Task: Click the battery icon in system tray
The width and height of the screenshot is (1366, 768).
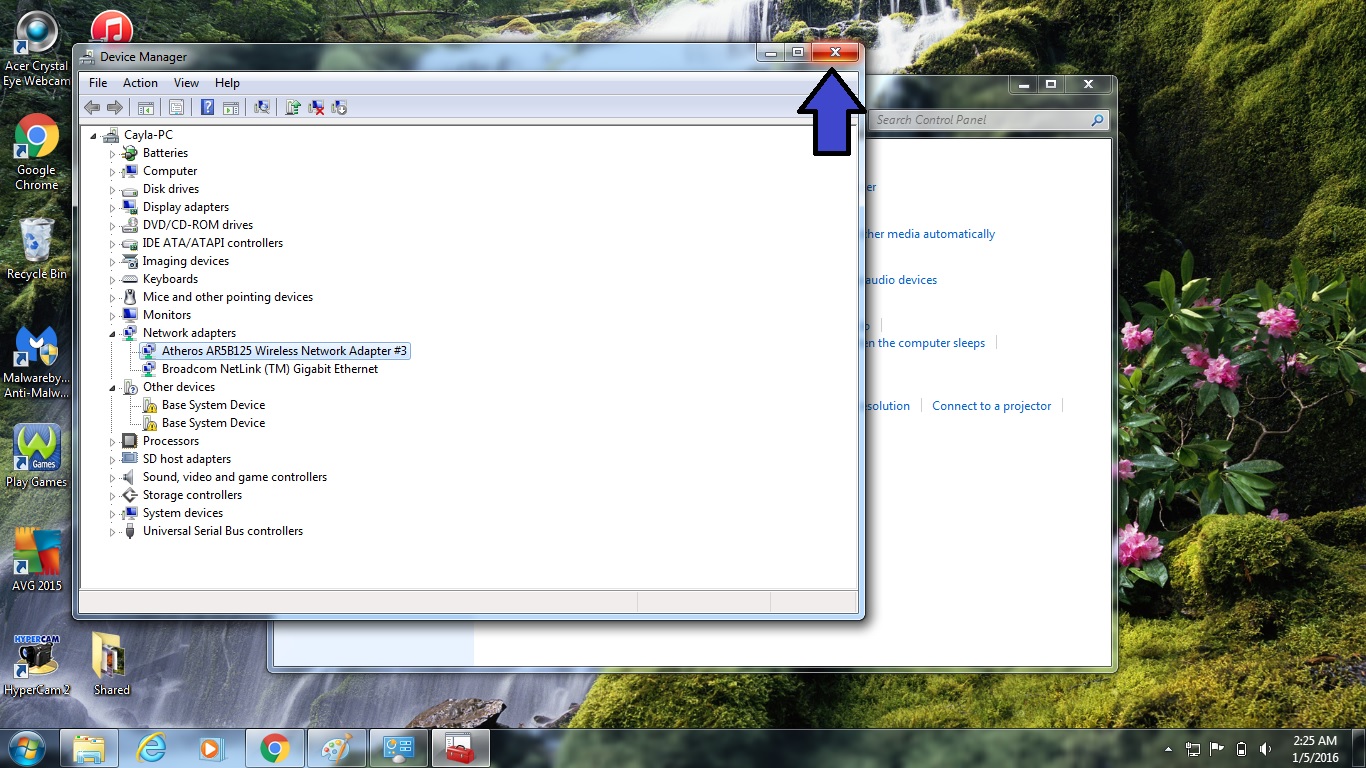Action: point(1242,749)
